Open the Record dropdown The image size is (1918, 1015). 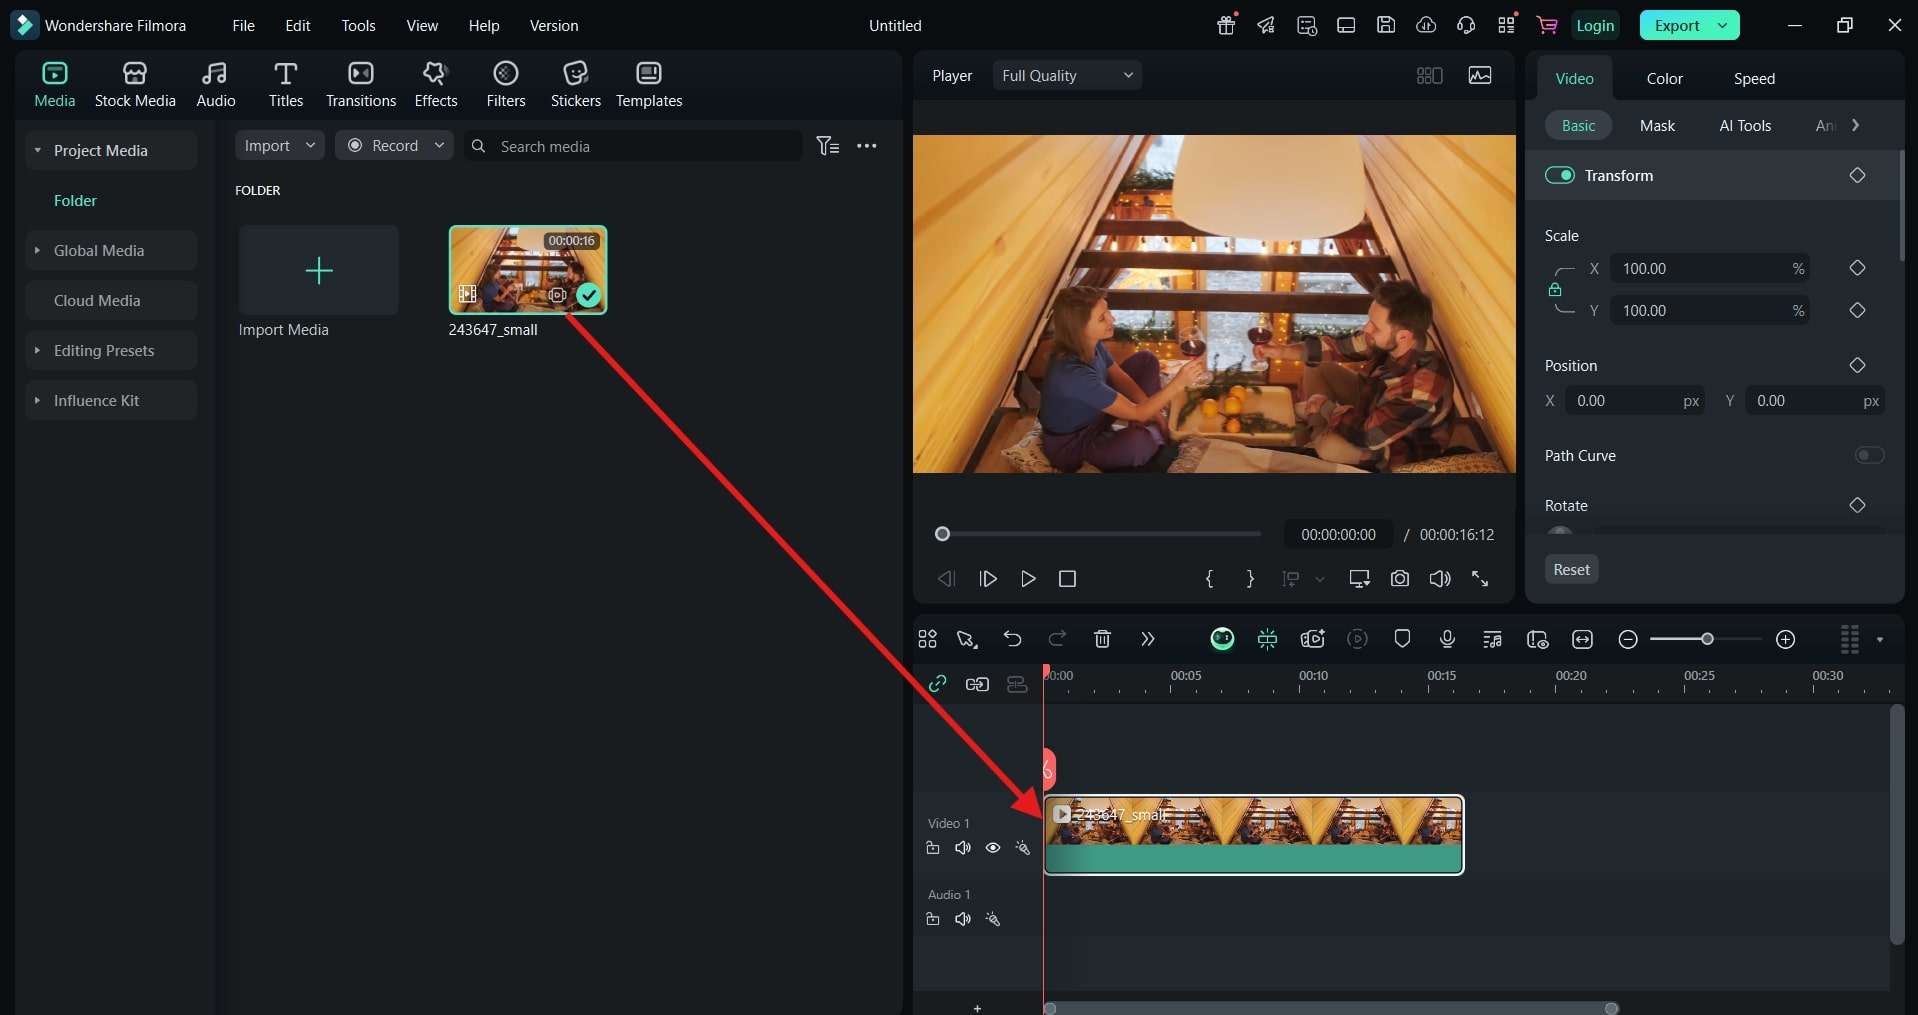(394, 145)
